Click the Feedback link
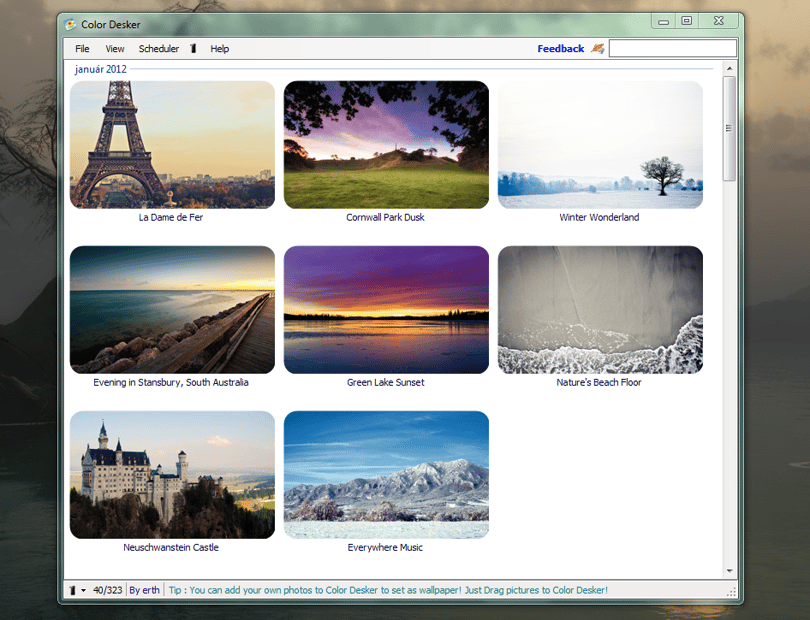The width and height of the screenshot is (810, 620). (560, 49)
